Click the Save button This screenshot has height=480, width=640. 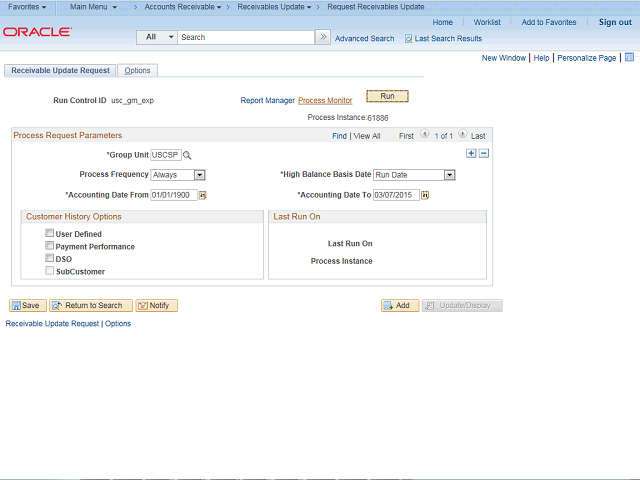(x=28, y=305)
